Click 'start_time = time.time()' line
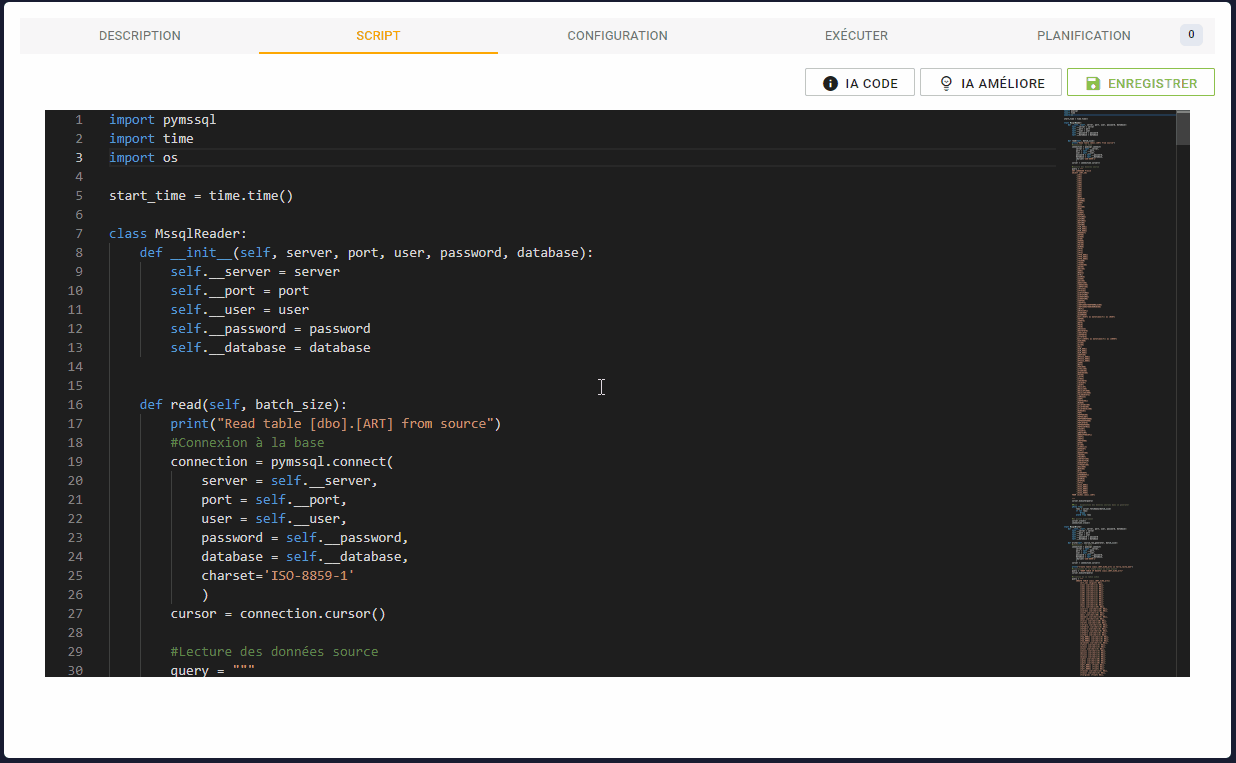The width and height of the screenshot is (1236, 763). click(201, 195)
